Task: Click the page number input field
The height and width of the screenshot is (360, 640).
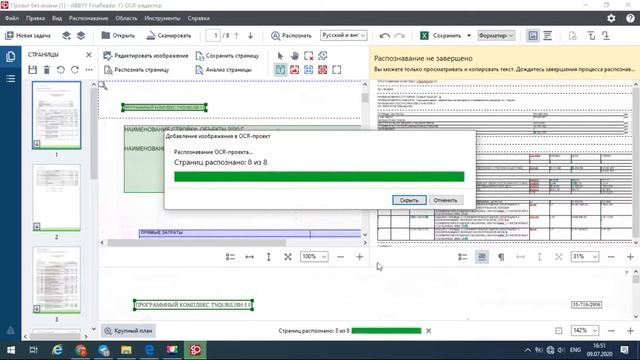Action: [x=213, y=36]
